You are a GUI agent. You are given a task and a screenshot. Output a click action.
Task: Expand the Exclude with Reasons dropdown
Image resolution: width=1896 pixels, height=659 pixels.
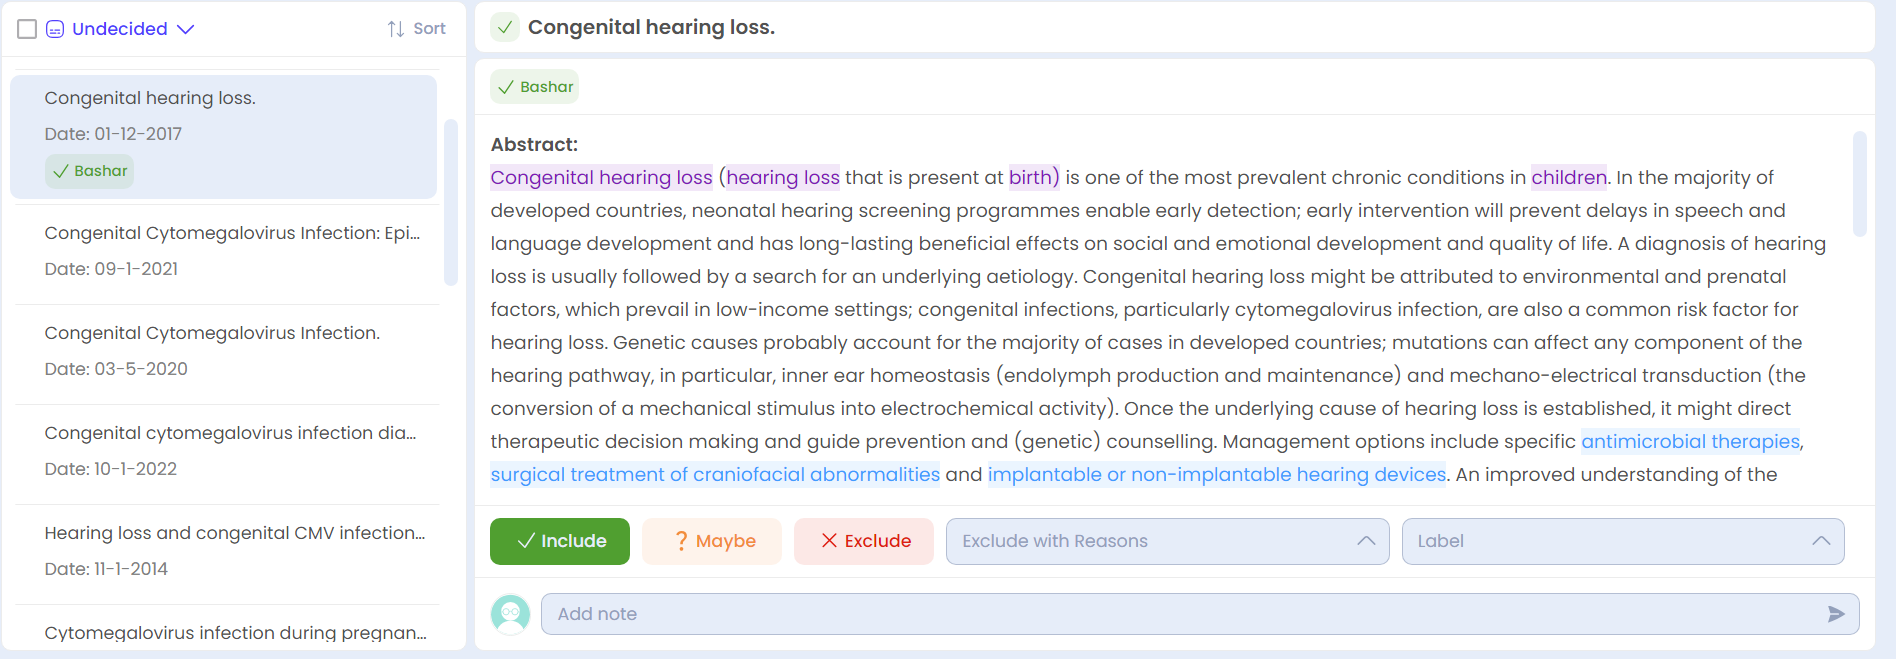click(1167, 541)
